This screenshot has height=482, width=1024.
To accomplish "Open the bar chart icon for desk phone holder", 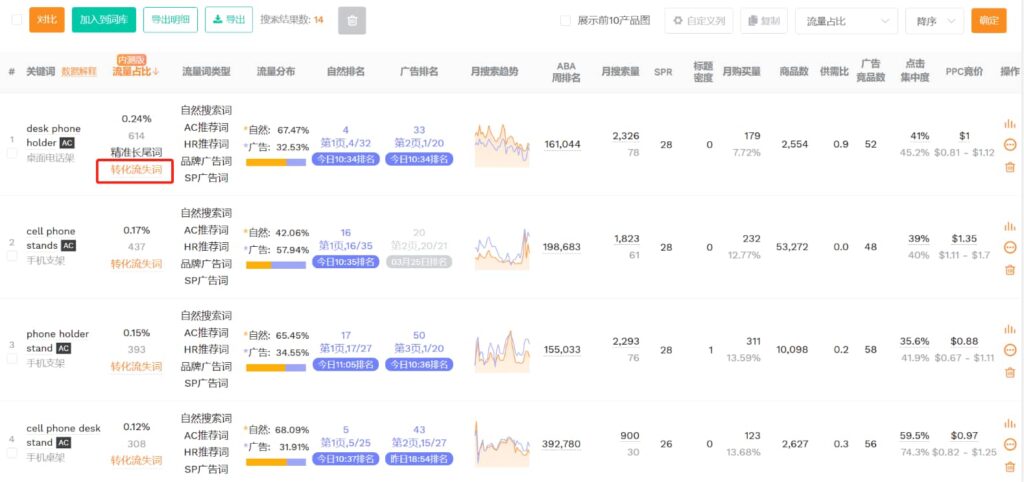I will pos(1010,123).
